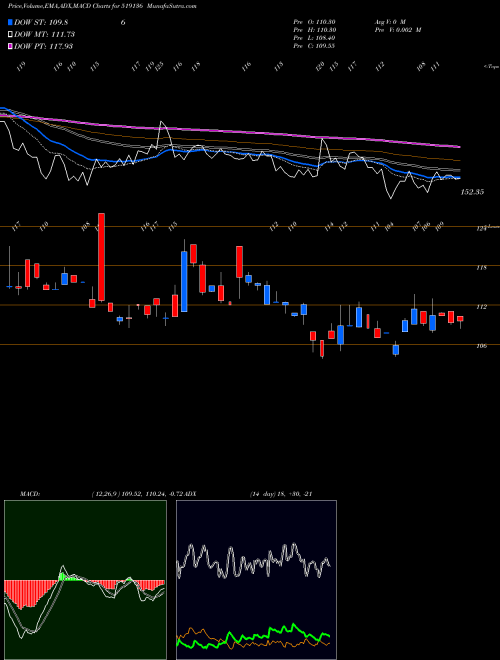Select the 'DOW ST: 109.8' legend text

pyautogui.click(x=41, y=22)
